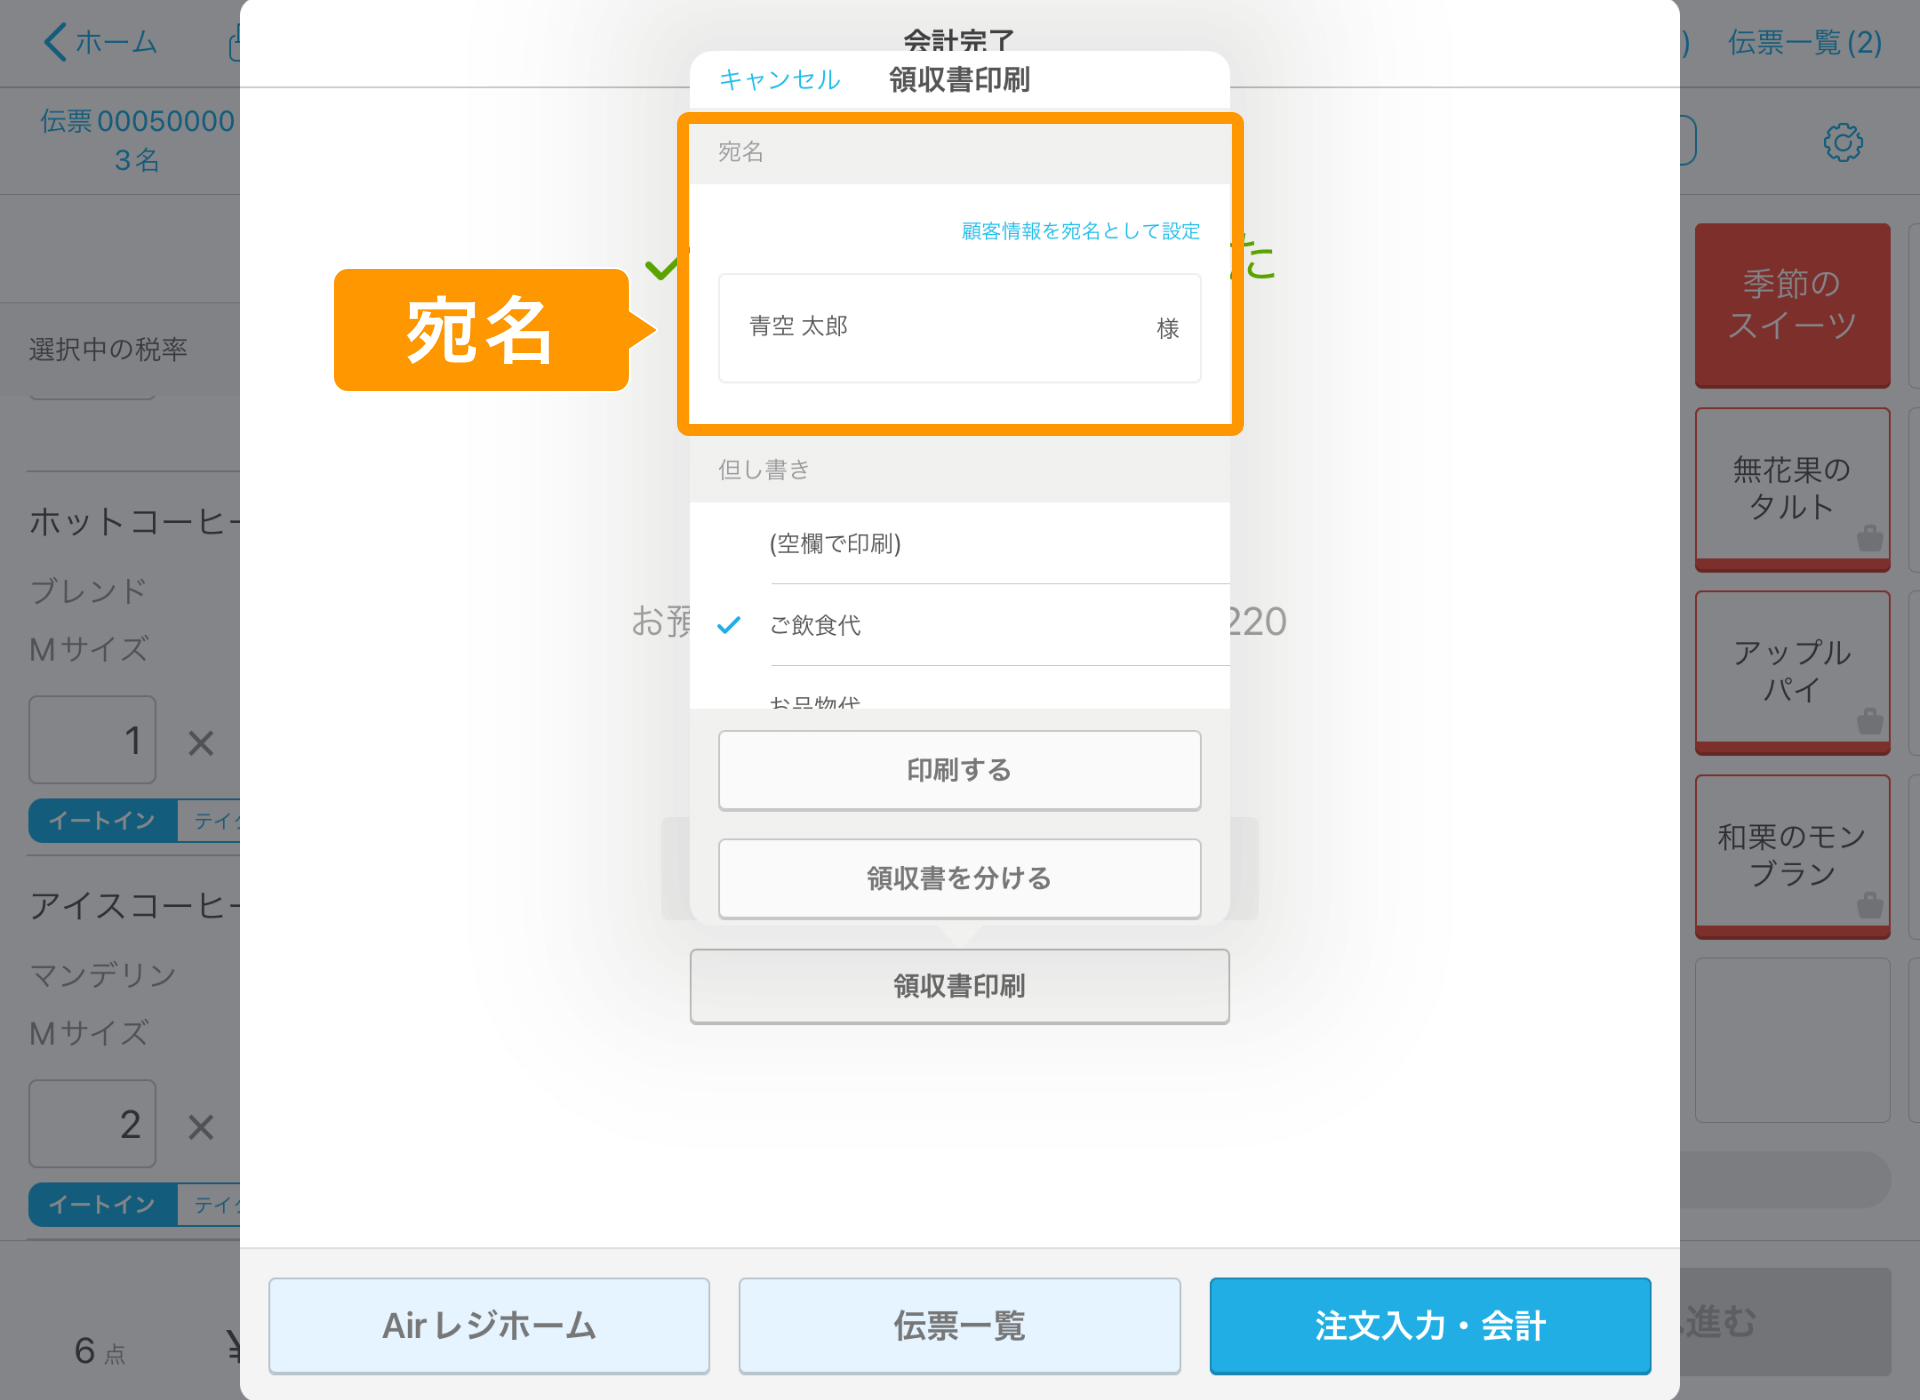Add 和栗のモンブラン to order
Image resolution: width=1920 pixels, height=1400 pixels.
[x=1792, y=855]
